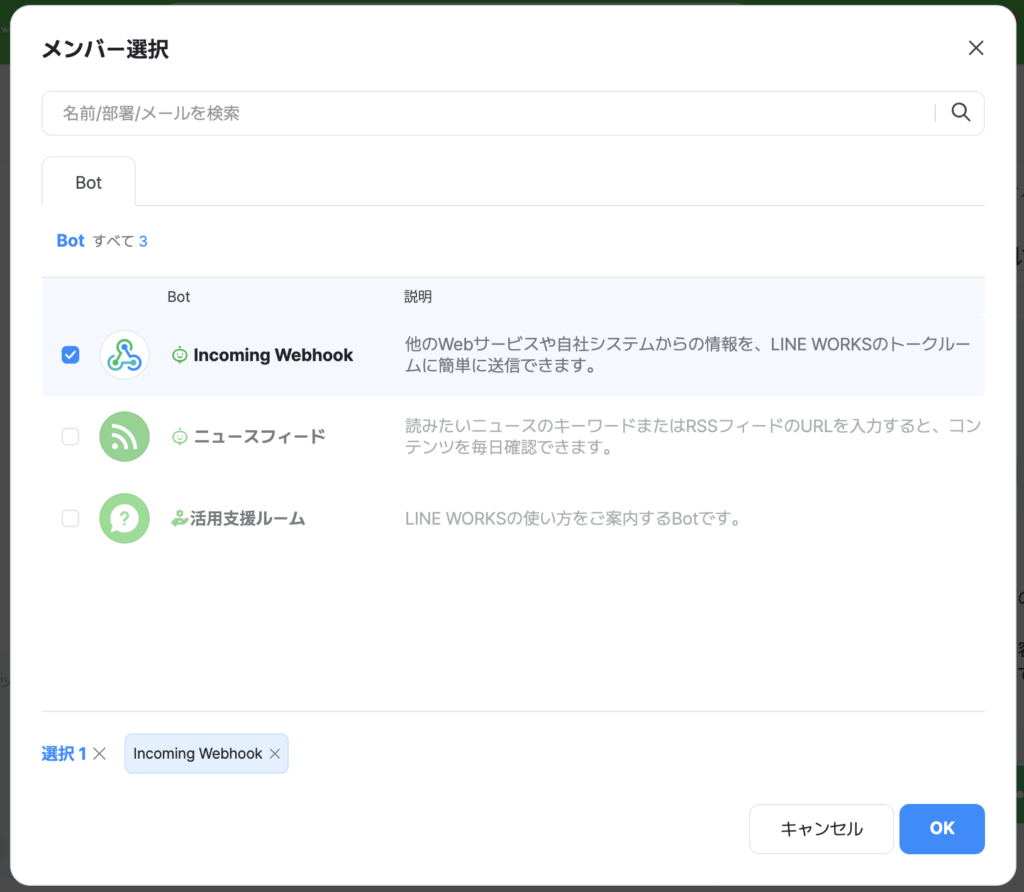Image resolution: width=1024 pixels, height=892 pixels.
Task: Select the ニュースフィード bot name
Action: click(x=259, y=437)
